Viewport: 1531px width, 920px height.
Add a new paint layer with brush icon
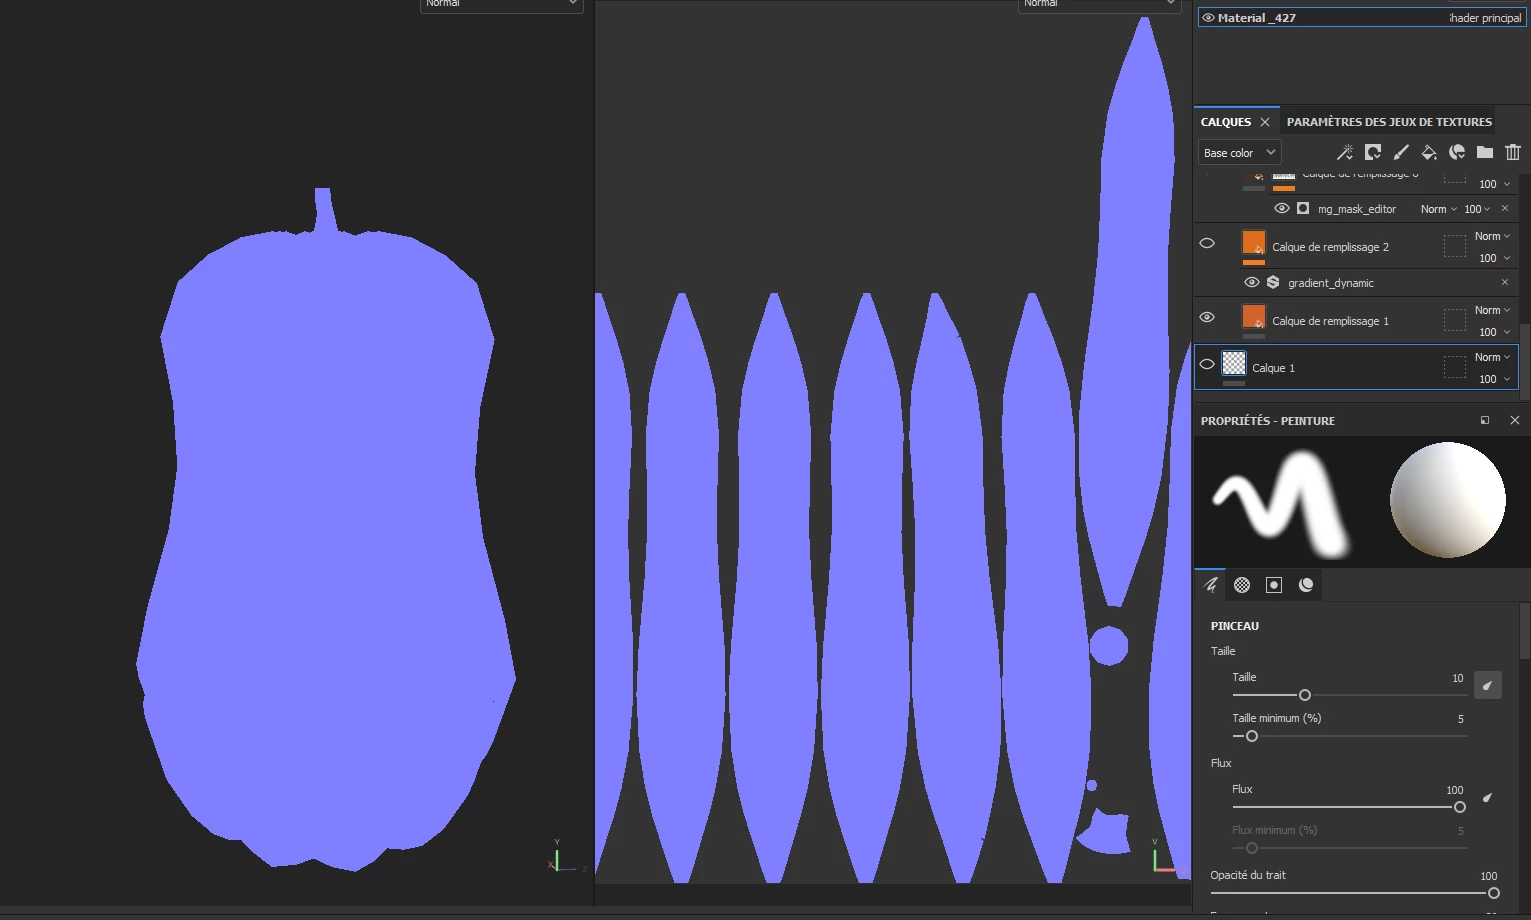tap(1401, 152)
